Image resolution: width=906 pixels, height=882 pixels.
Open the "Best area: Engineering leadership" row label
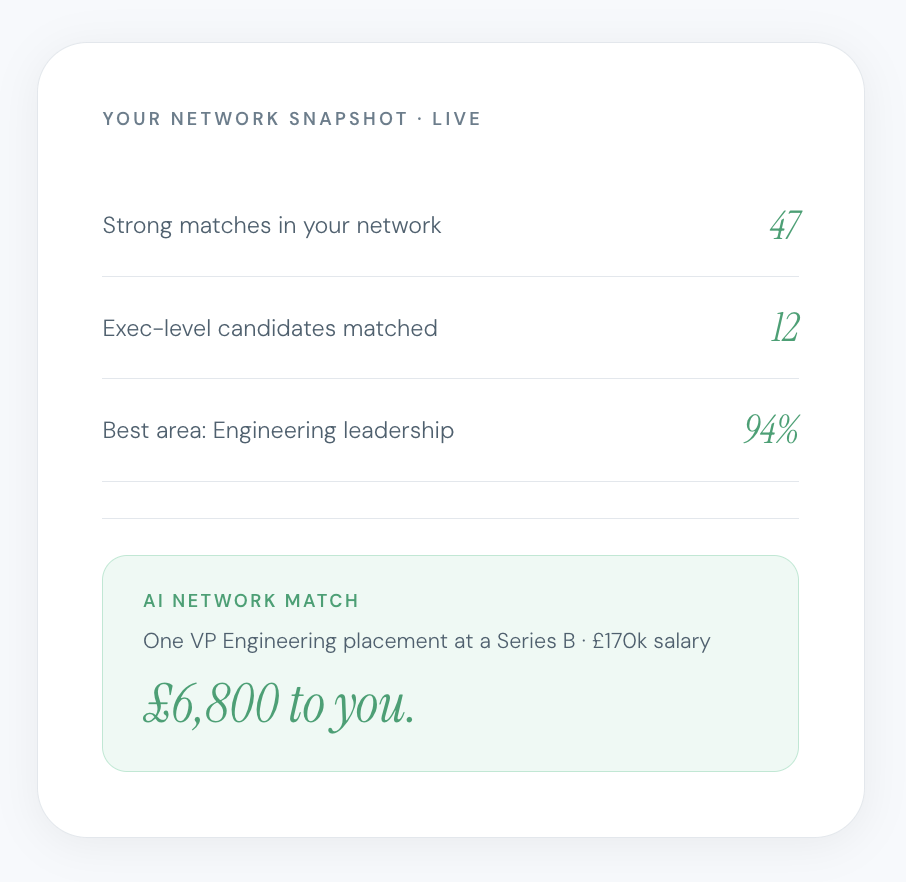[278, 431]
